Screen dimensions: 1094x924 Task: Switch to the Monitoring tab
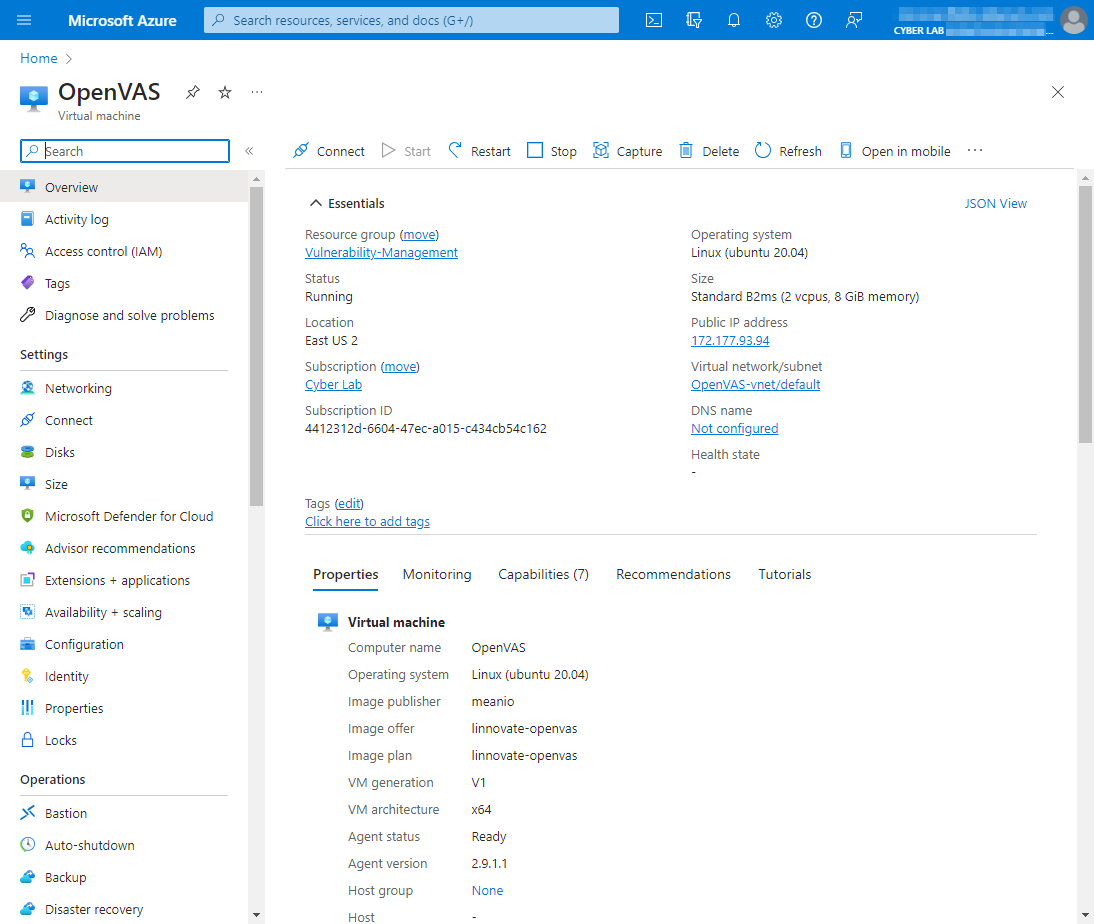(437, 574)
